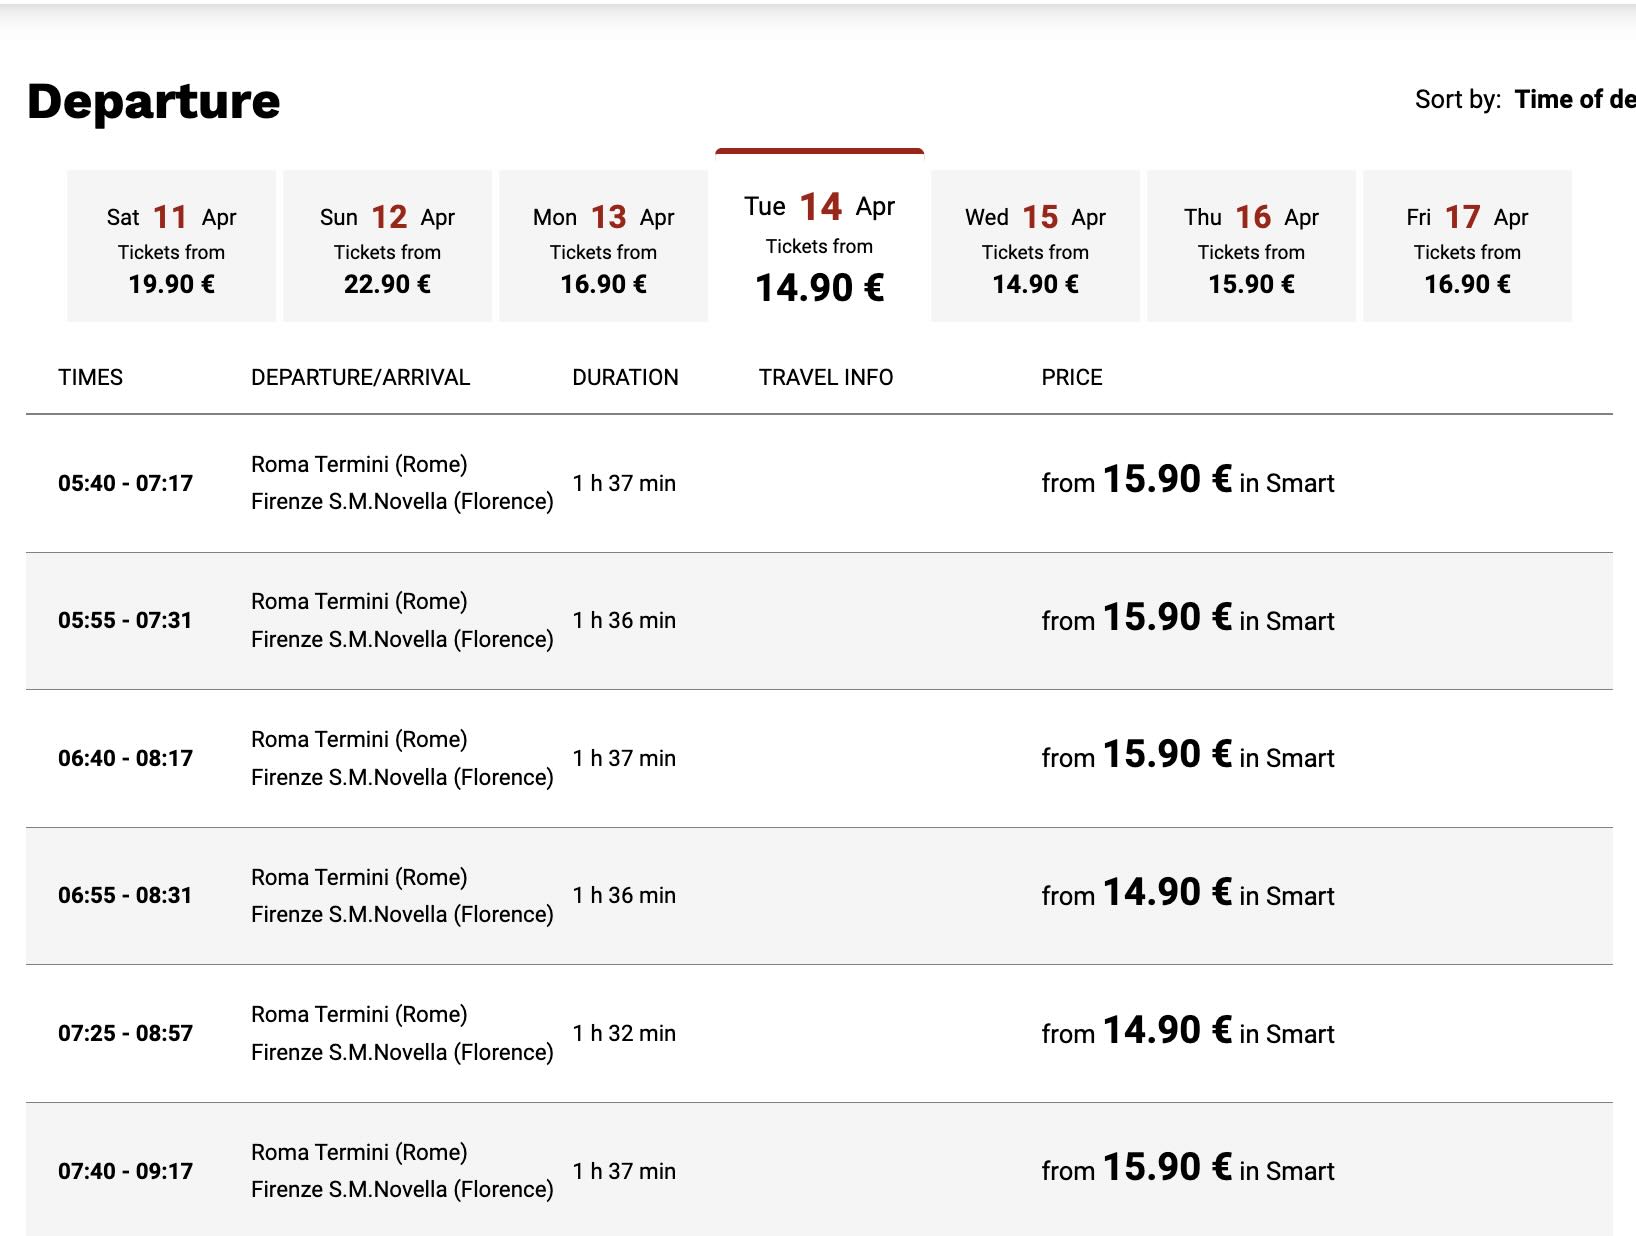Click the TRAVEL INFO column header
Screen dimensions: 1636x1236
(x=823, y=377)
